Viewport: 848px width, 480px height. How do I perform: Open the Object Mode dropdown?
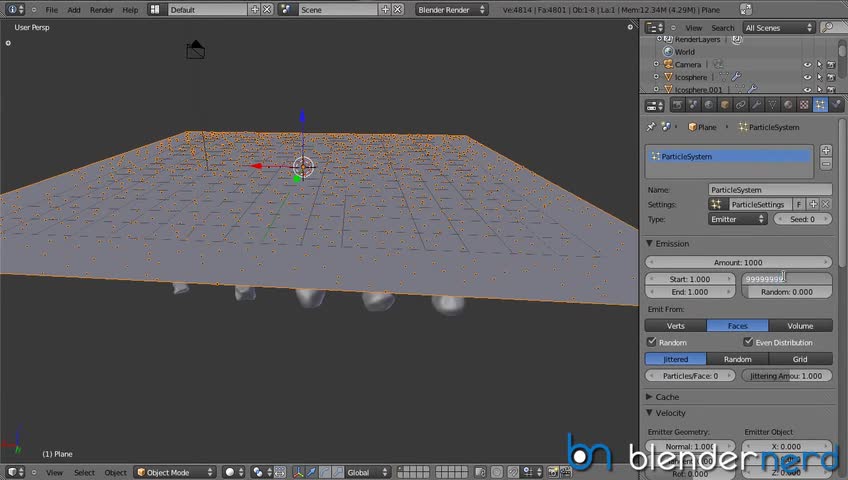[175, 472]
